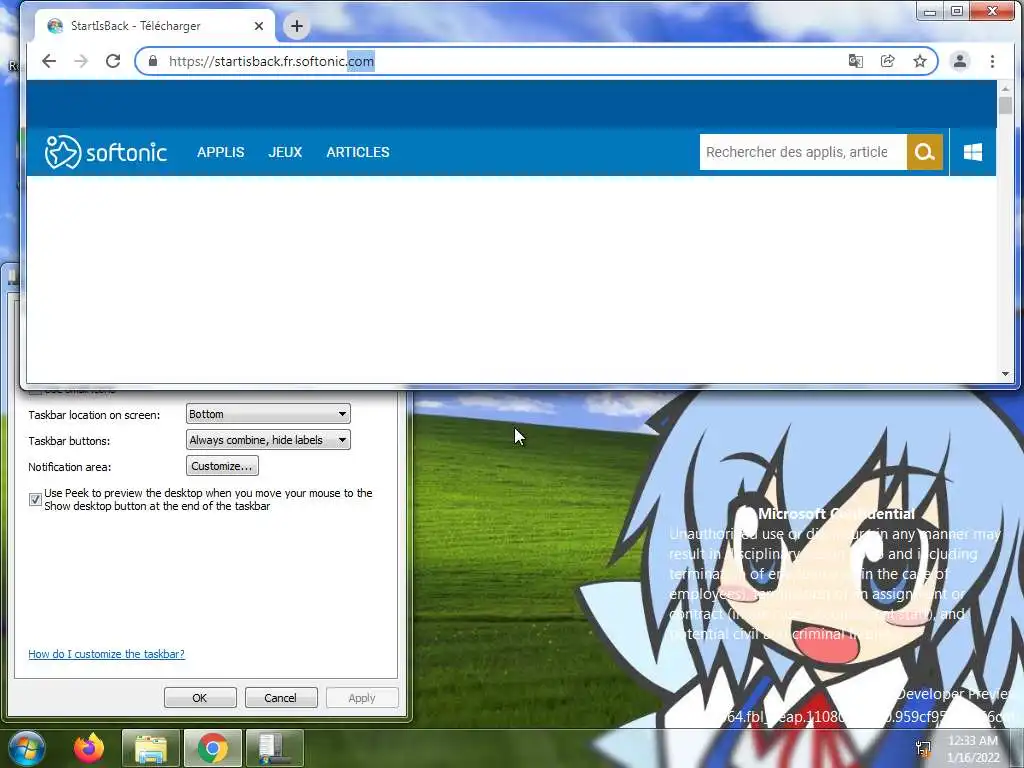Click the page scrollbar down arrow
Screen dimensions: 1024x768
(1005, 374)
